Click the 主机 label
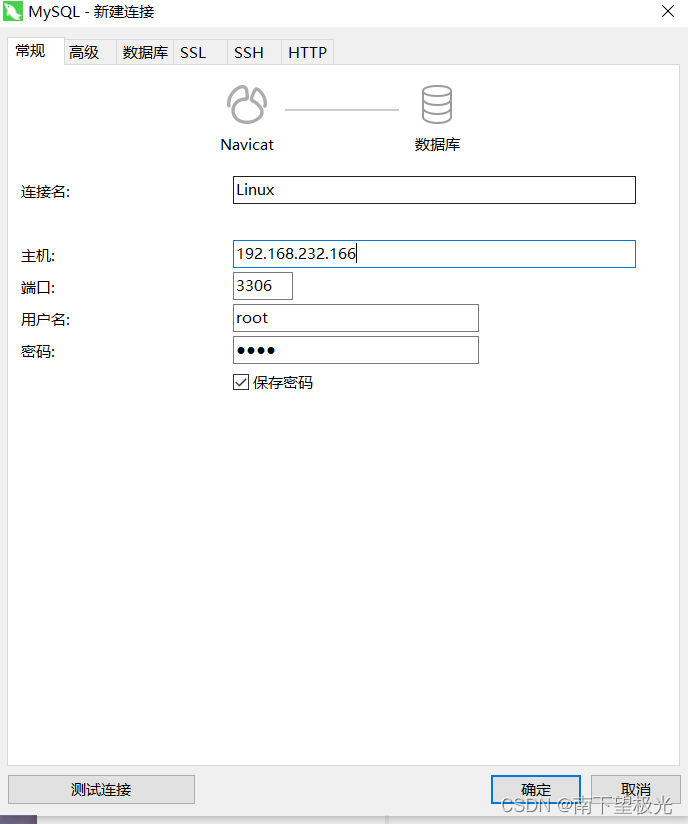 (38, 256)
